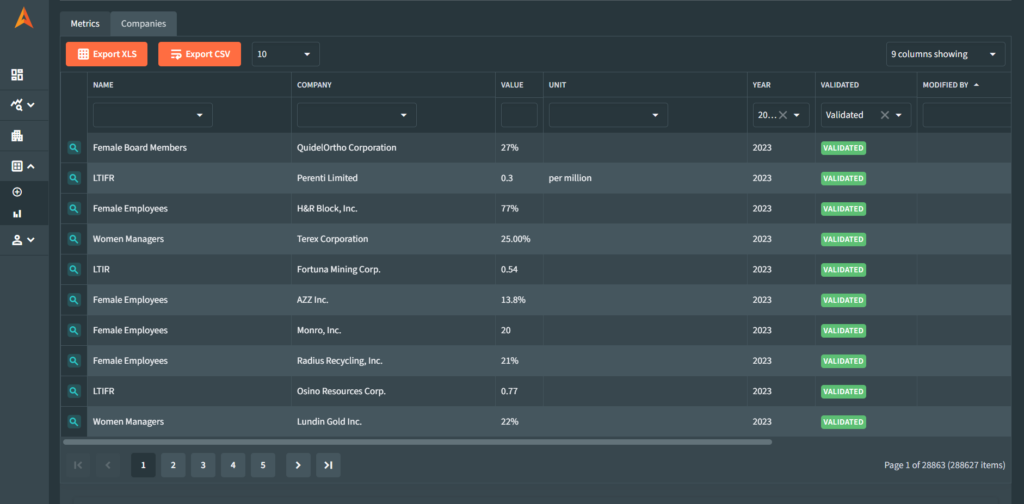Screen dimensions: 1024x504
Task: Click the magnifier icon for Female Board Members
Action: click(74, 148)
